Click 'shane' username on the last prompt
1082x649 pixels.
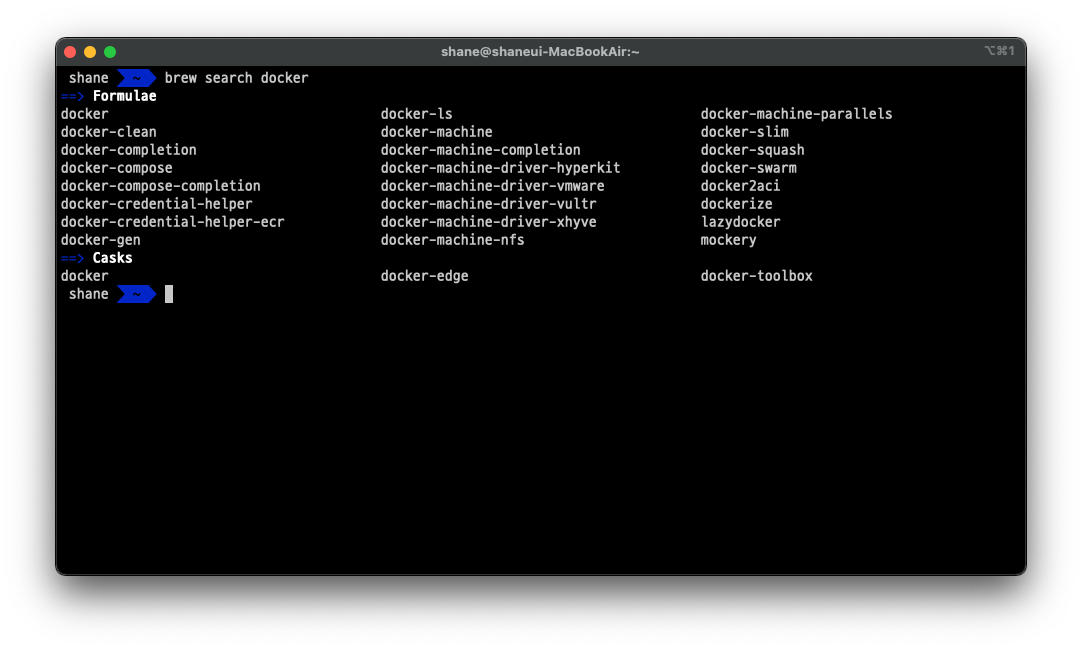[x=88, y=294]
